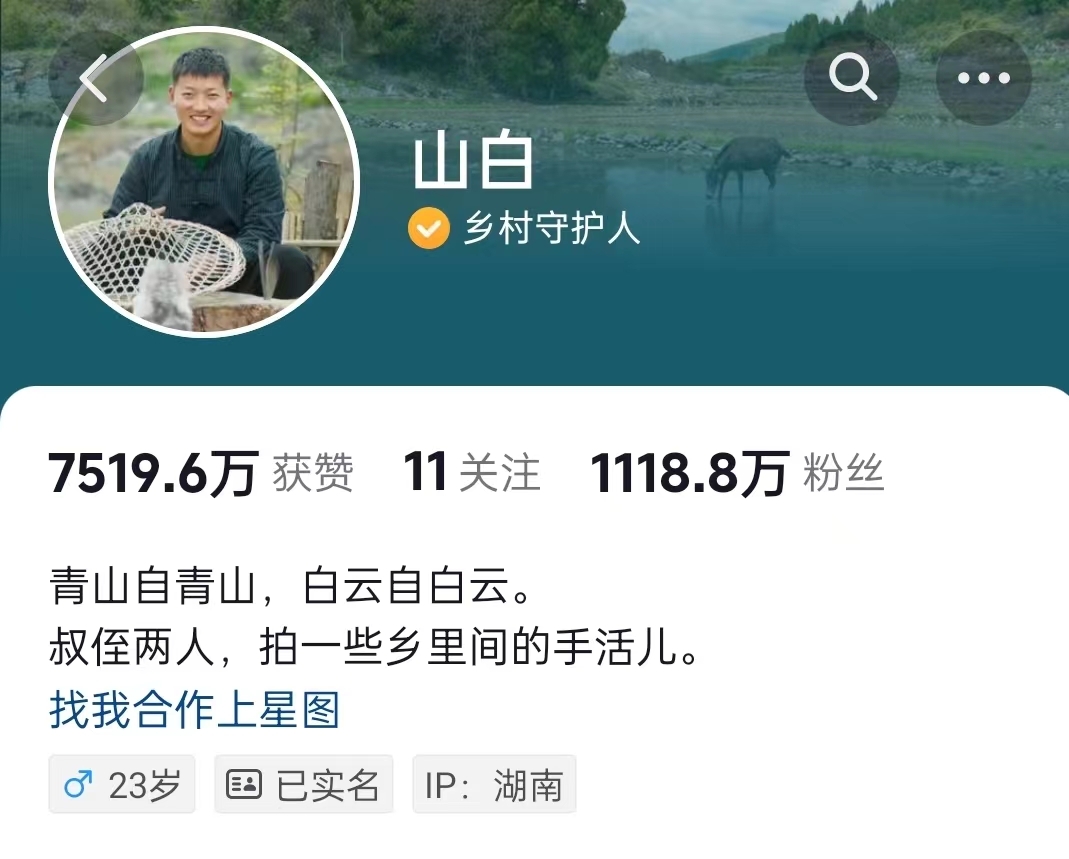Tap the back arrow icon

(x=95, y=78)
